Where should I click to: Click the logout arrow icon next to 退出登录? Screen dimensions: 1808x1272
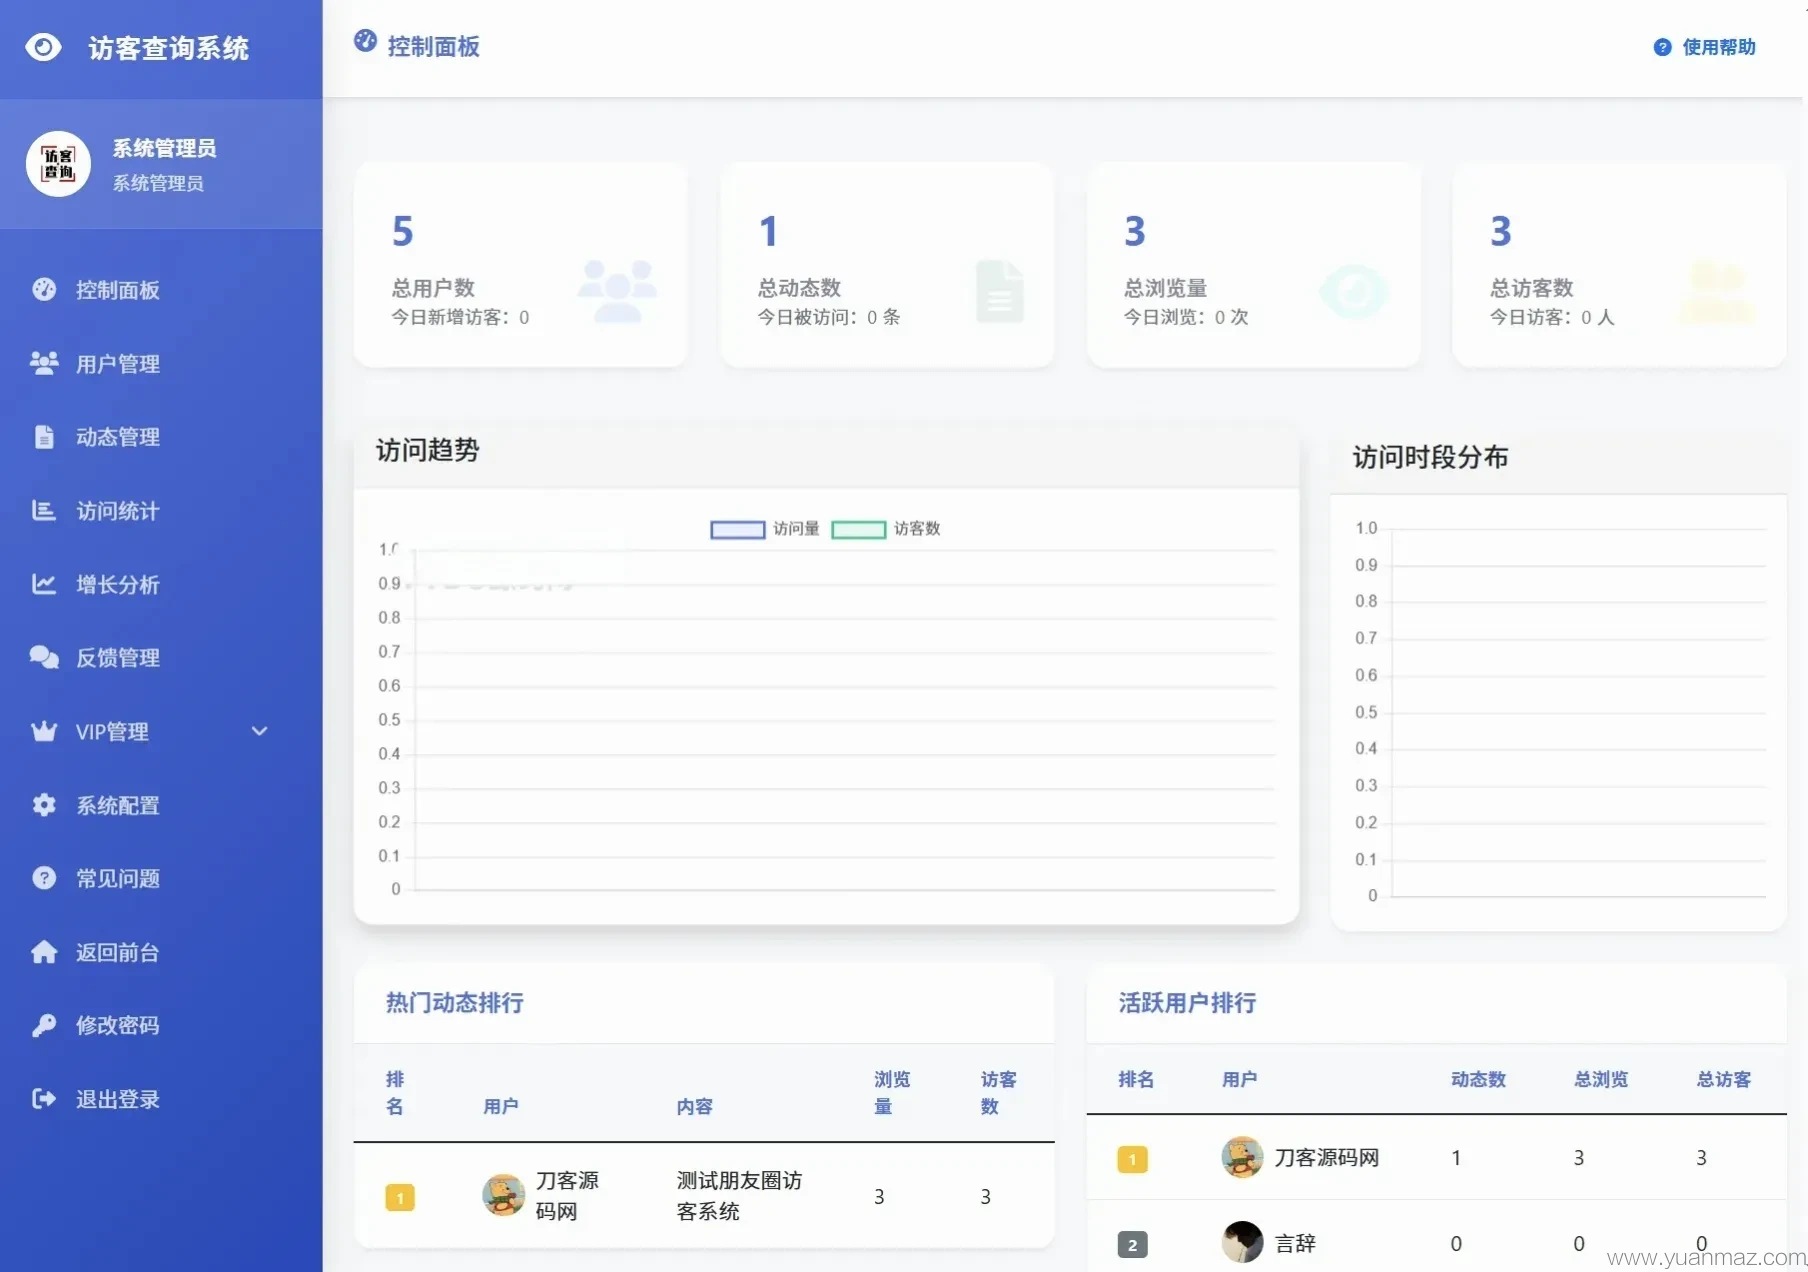(x=44, y=1099)
